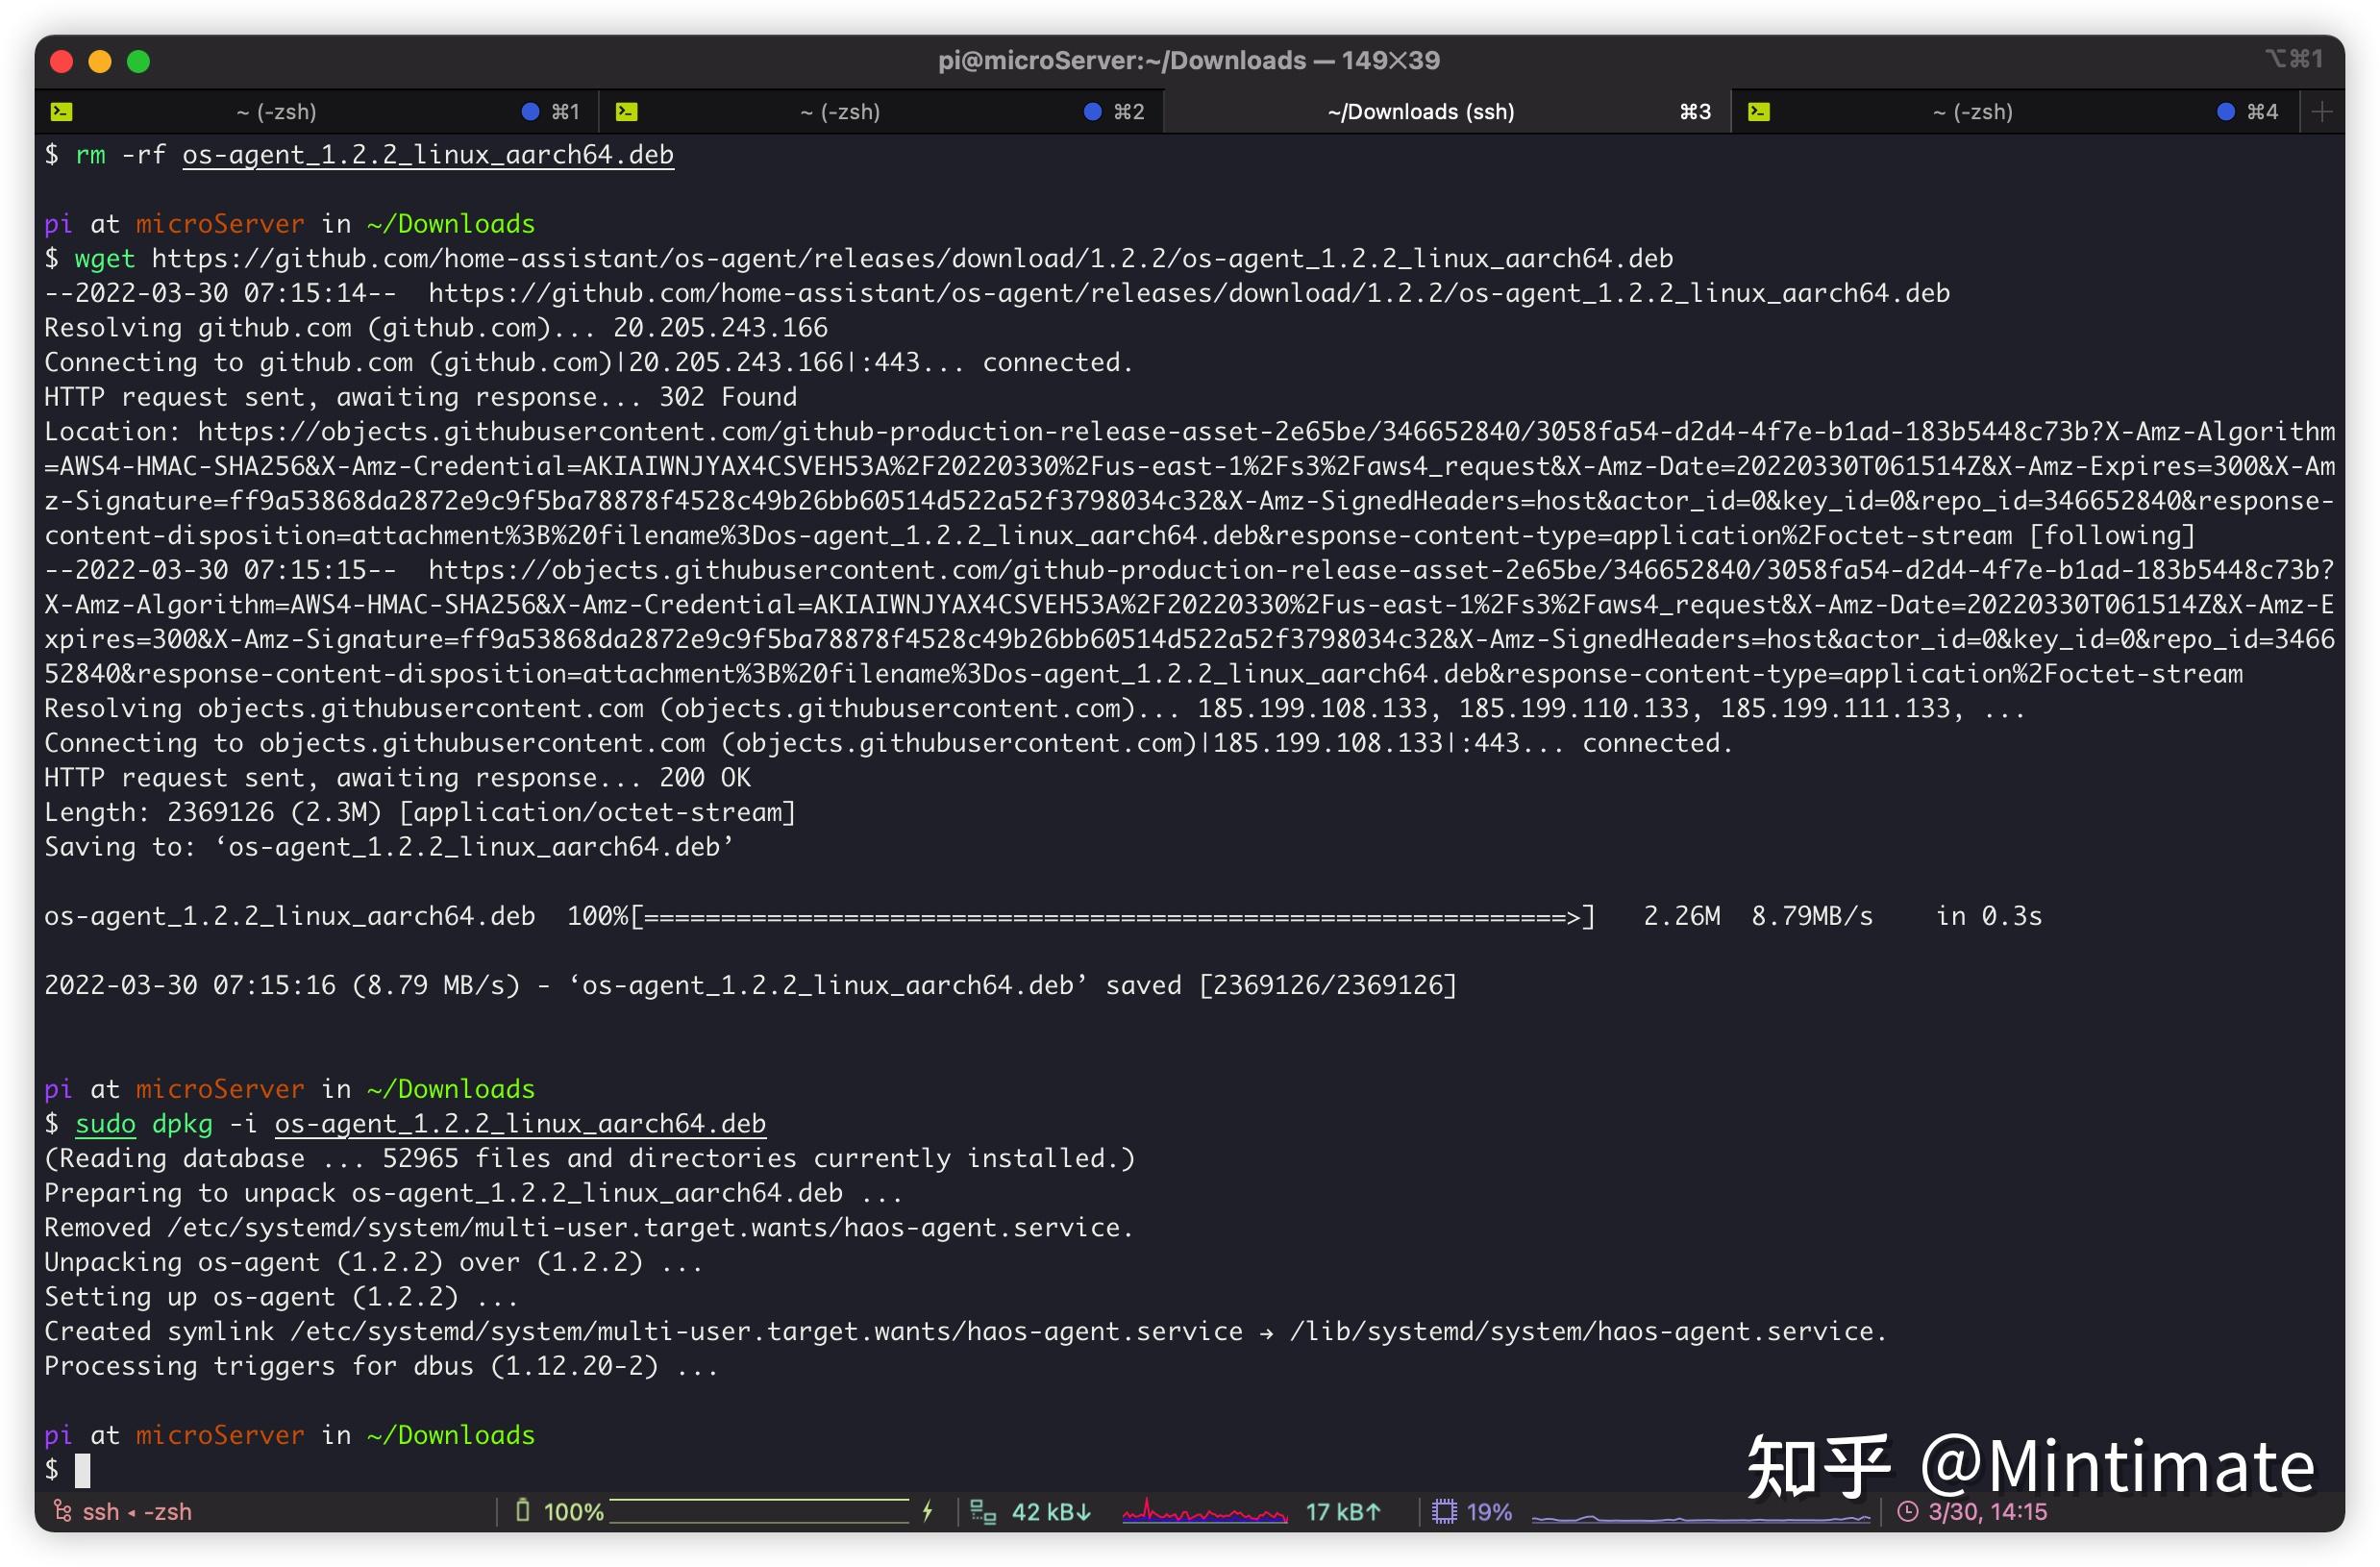This screenshot has height=1567, width=2380.
Task: Click window title 'pi@microServer:~/Downloads'
Action: 1122,60
